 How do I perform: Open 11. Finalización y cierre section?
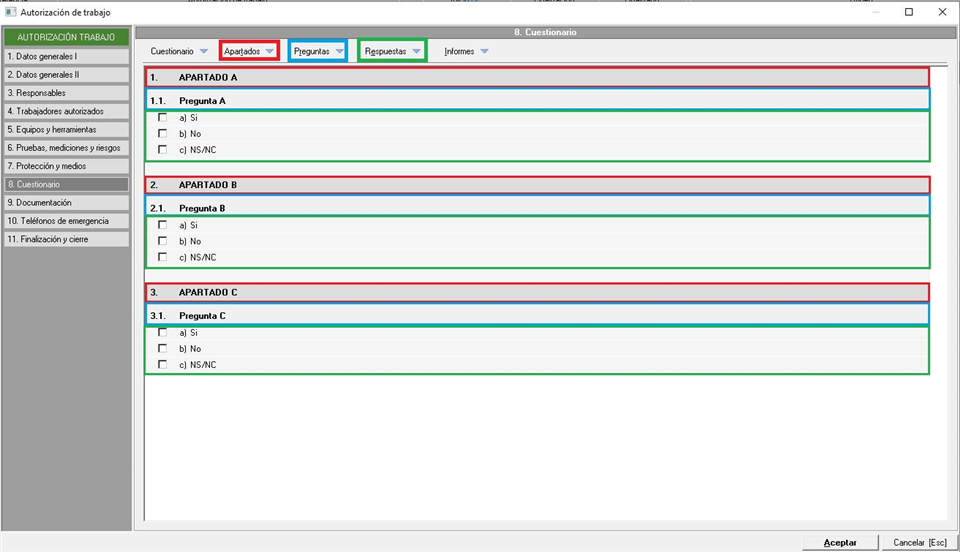[x=66, y=239]
